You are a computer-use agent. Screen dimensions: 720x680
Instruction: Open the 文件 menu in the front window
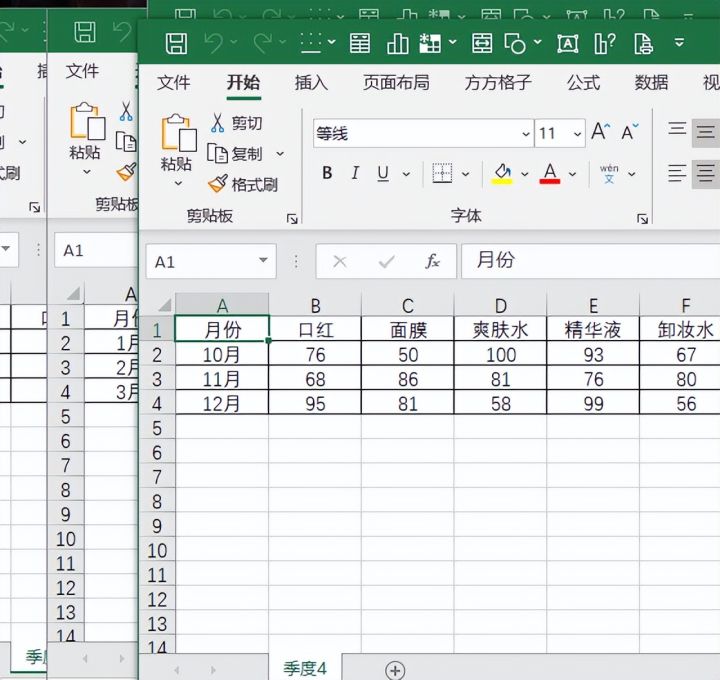[x=174, y=83]
